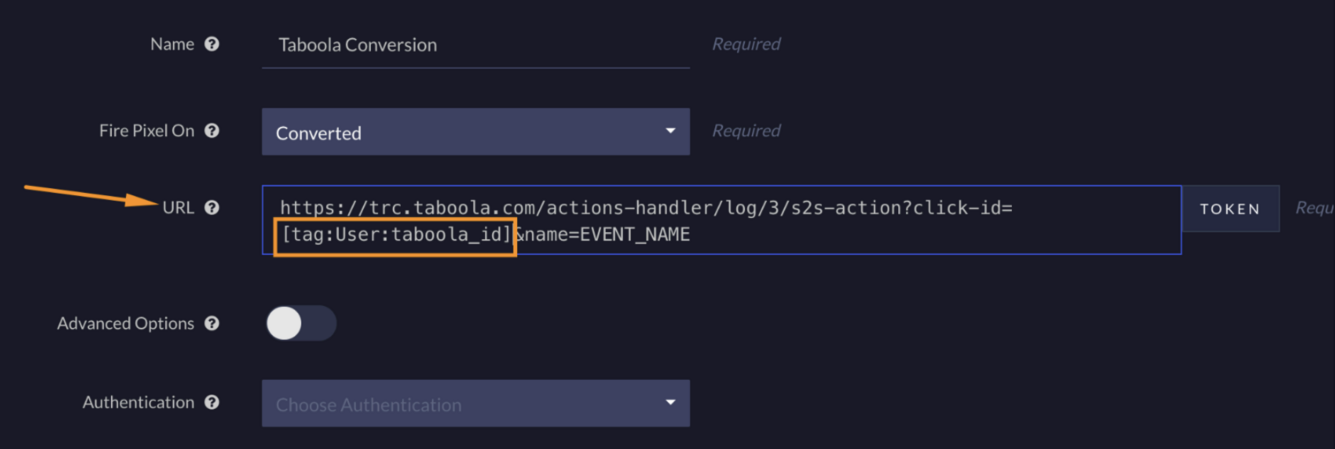Open the Fire Pixel On dropdown showing Converted
This screenshot has height=449, width=1335.
[476, 132]
